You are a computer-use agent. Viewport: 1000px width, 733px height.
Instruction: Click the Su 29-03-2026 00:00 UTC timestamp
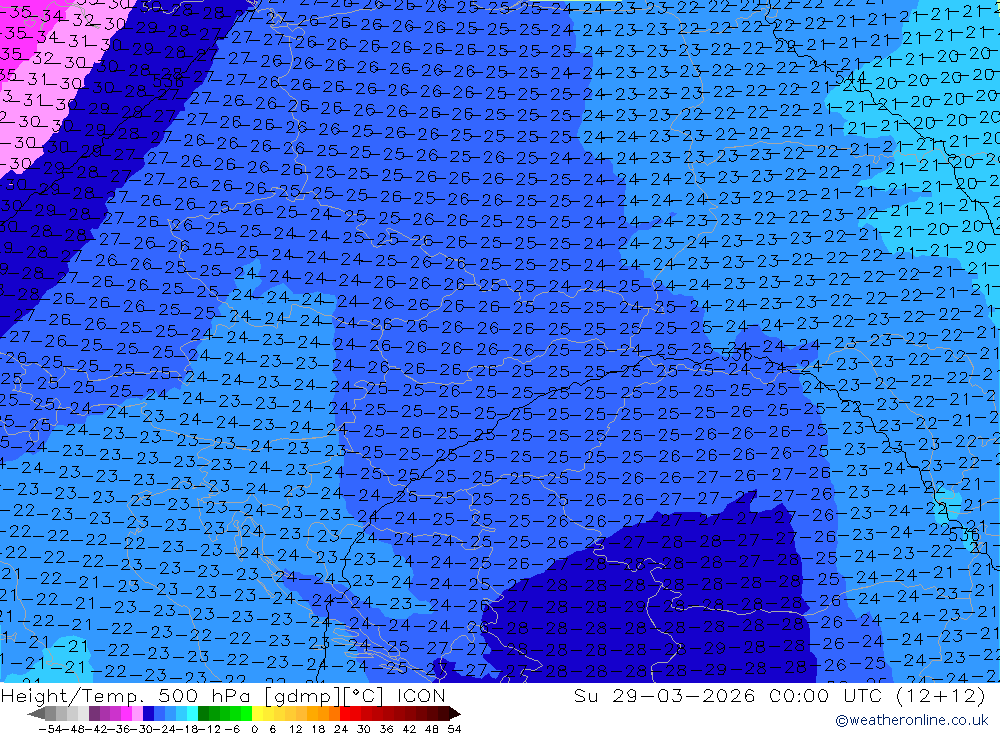click(727, 696)
